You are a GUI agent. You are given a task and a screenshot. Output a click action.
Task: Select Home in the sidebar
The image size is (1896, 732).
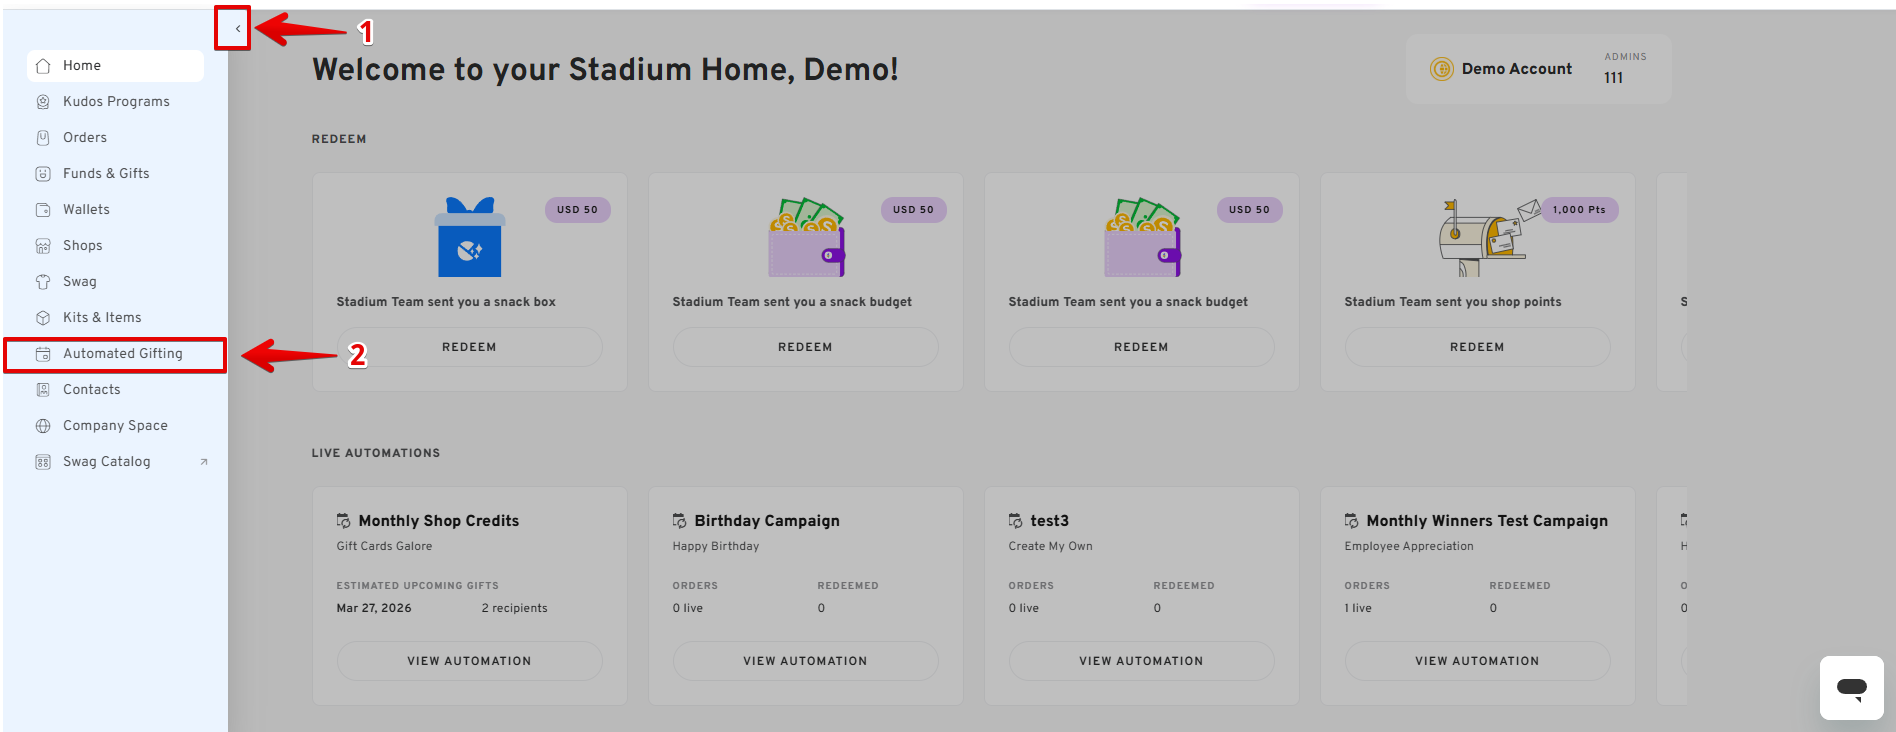pos(82,66)
